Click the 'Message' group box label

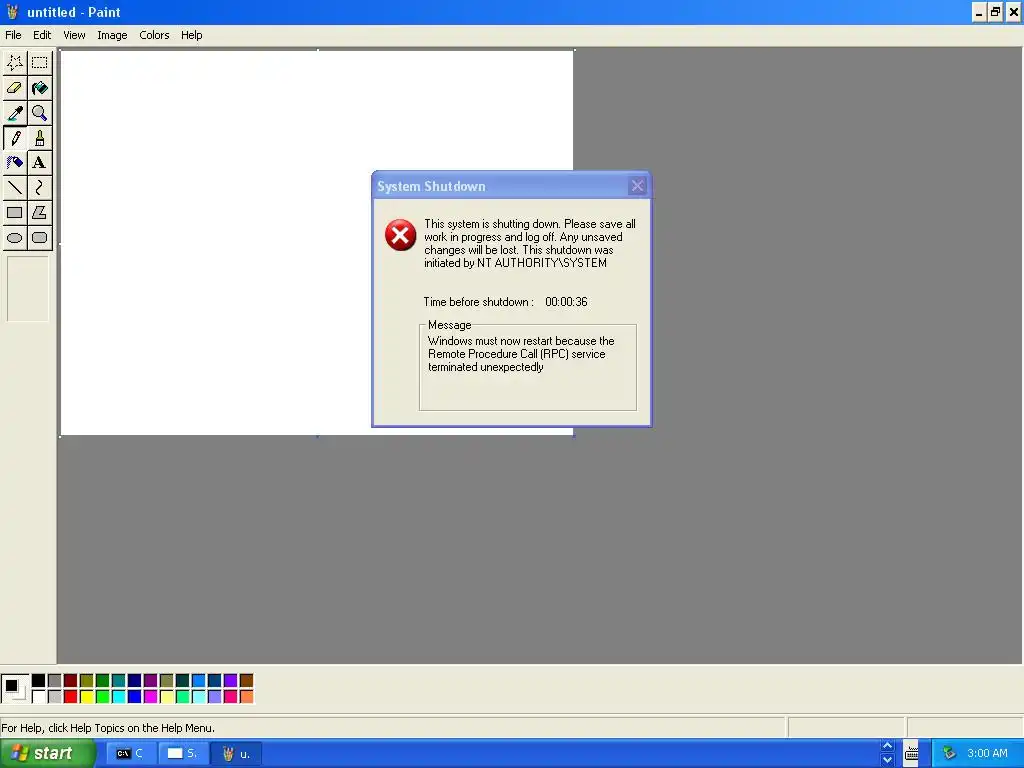click(x=449, y=325)
